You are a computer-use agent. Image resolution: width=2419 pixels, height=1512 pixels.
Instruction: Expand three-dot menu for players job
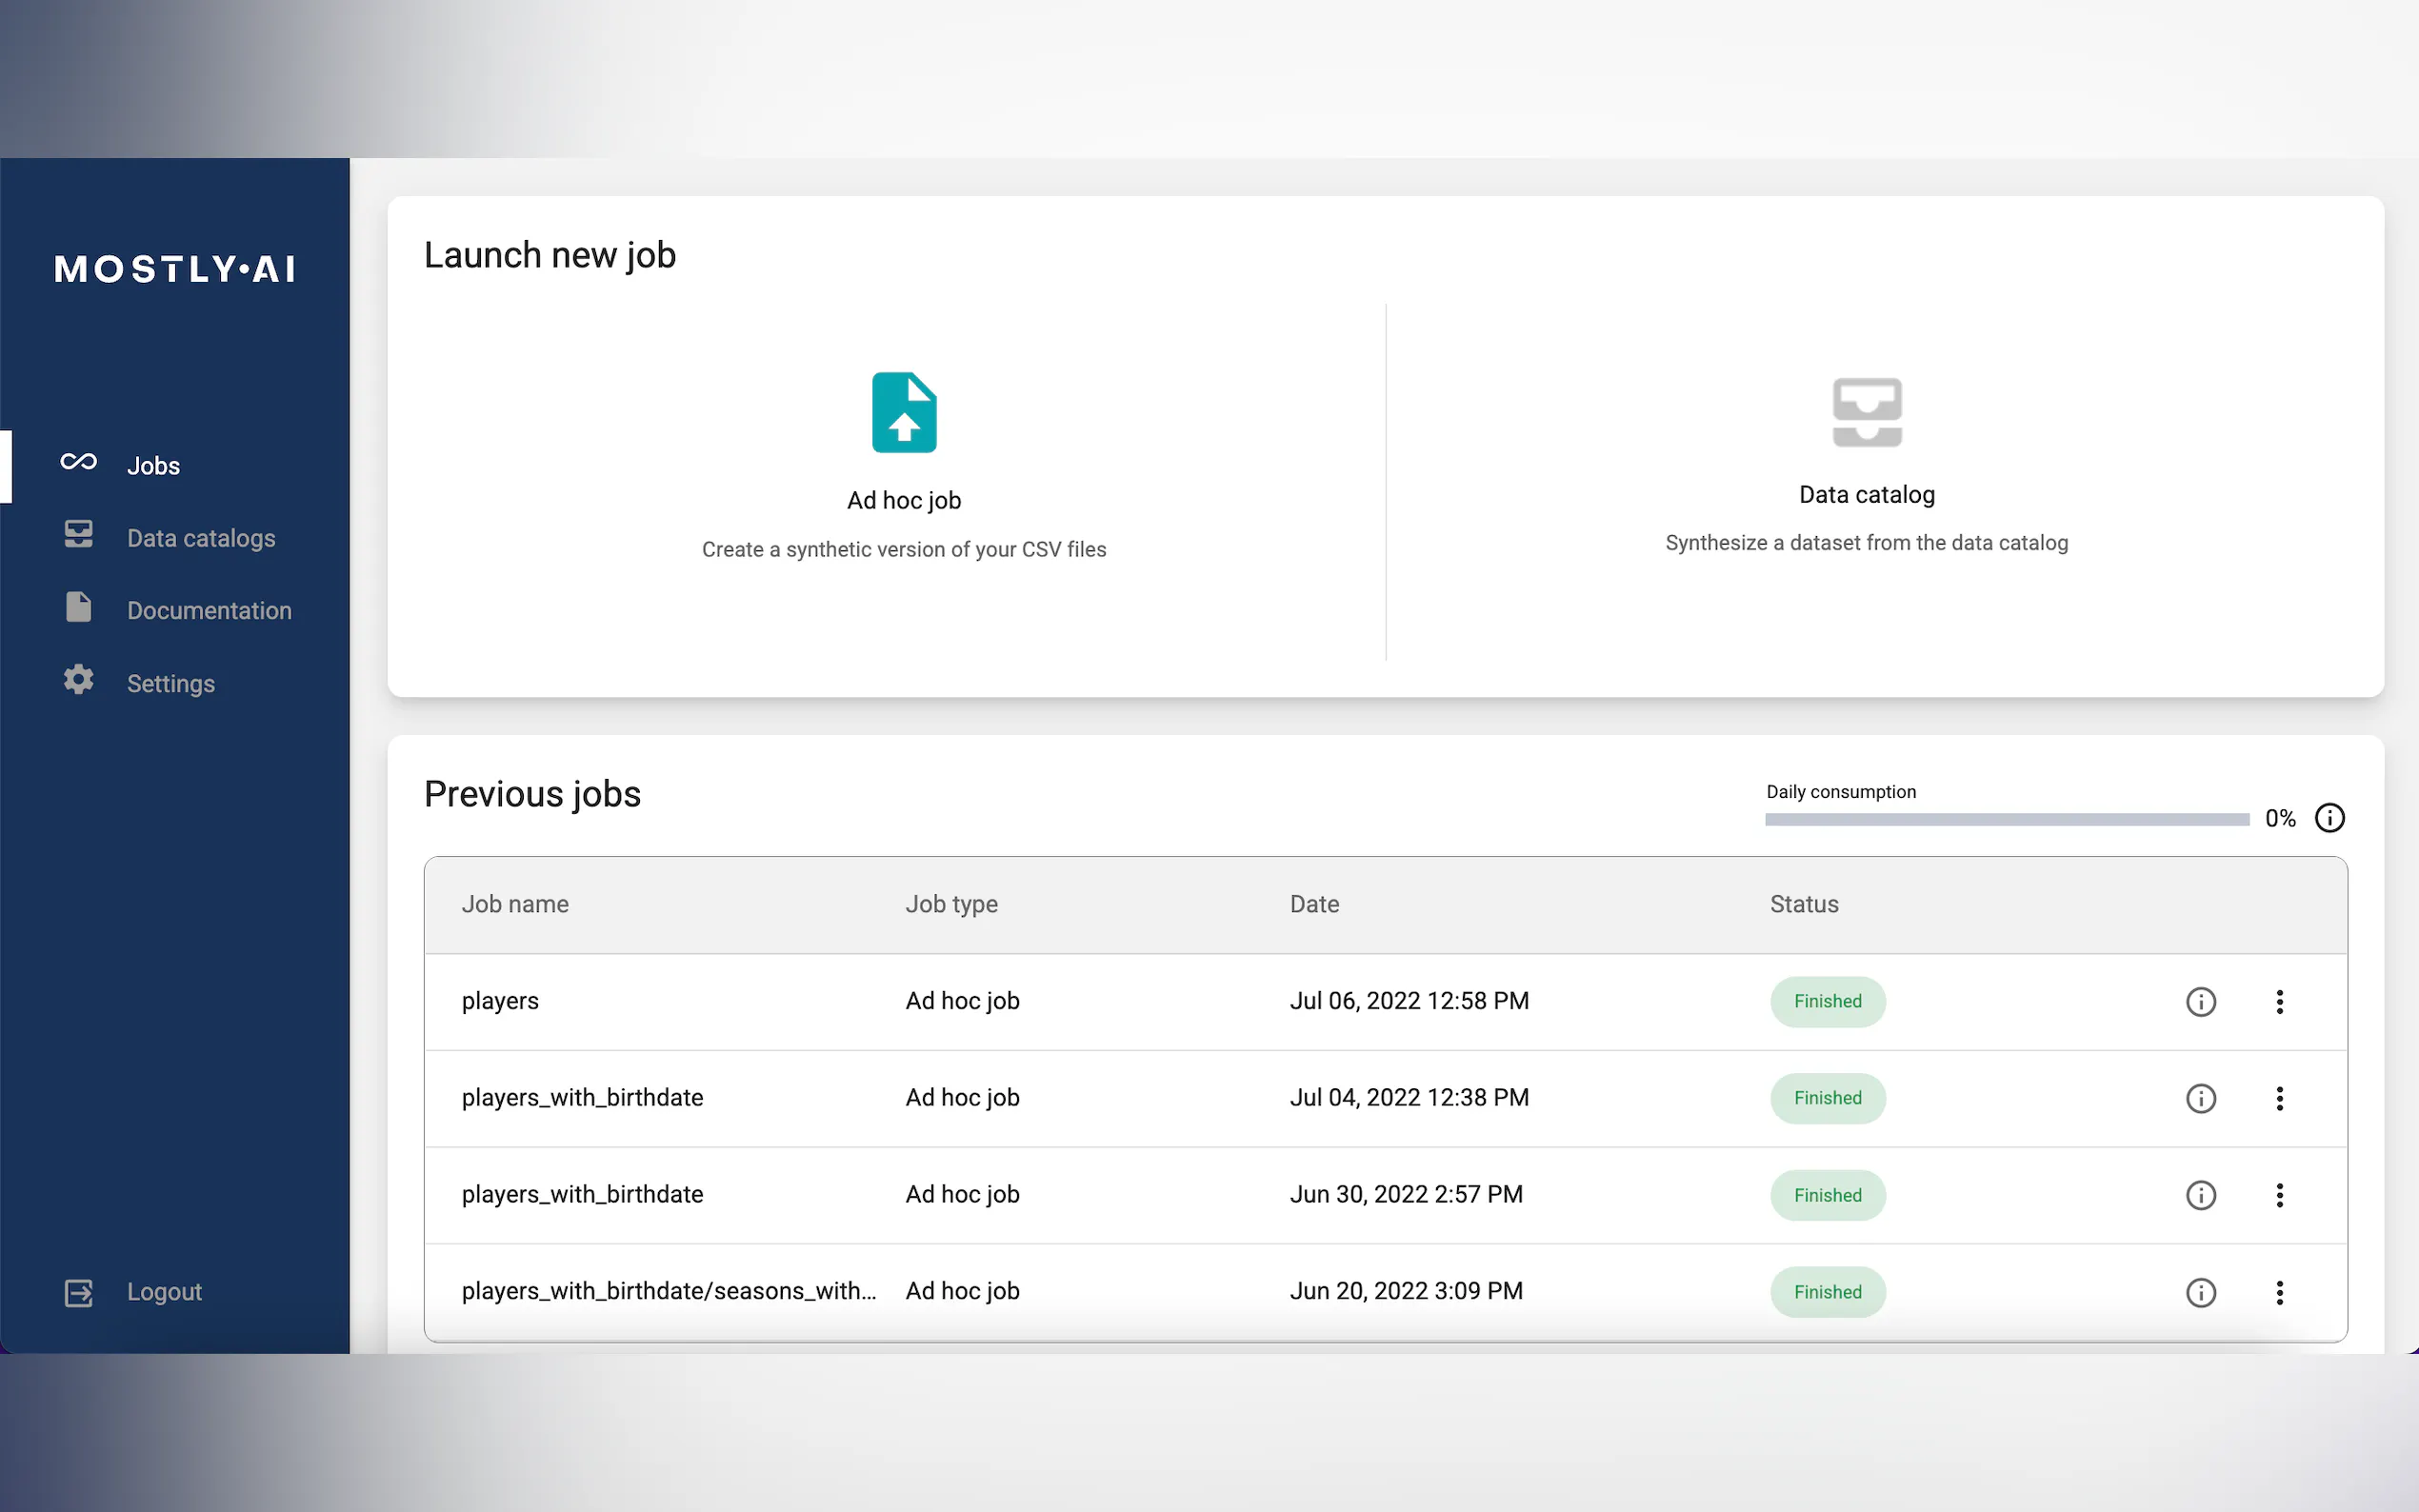point(2279,1002)
